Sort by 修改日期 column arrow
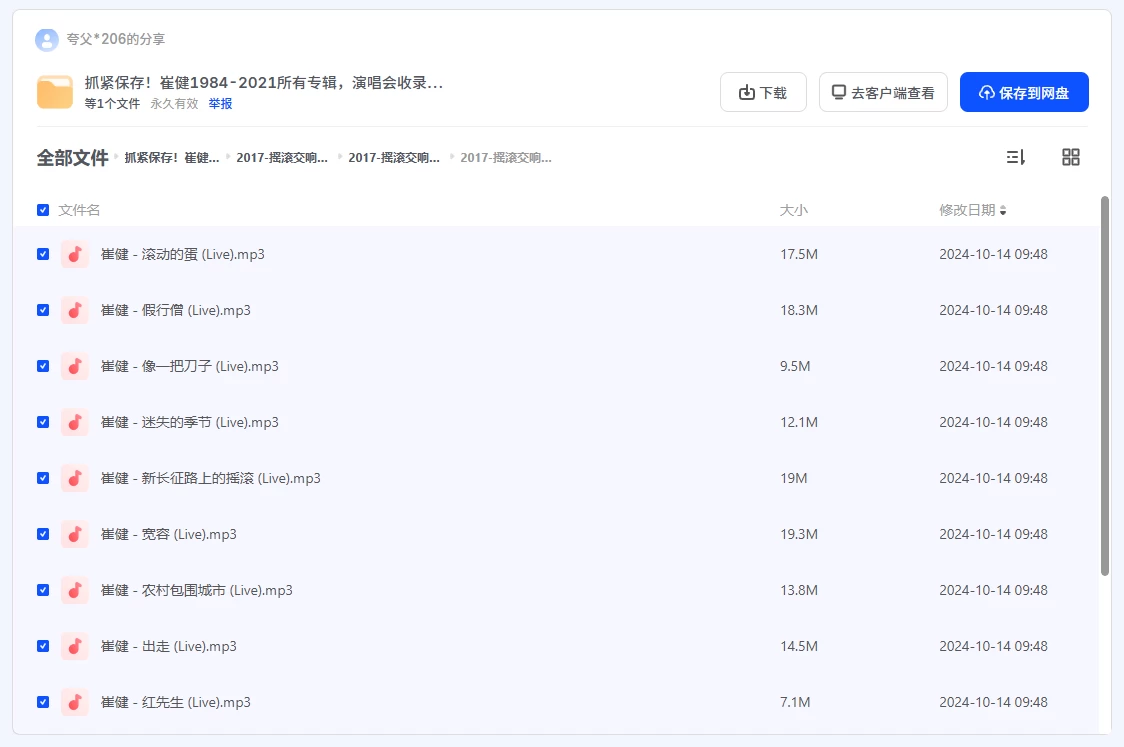Screen dimensions: 1124x747 click(x=1003, y=211)
